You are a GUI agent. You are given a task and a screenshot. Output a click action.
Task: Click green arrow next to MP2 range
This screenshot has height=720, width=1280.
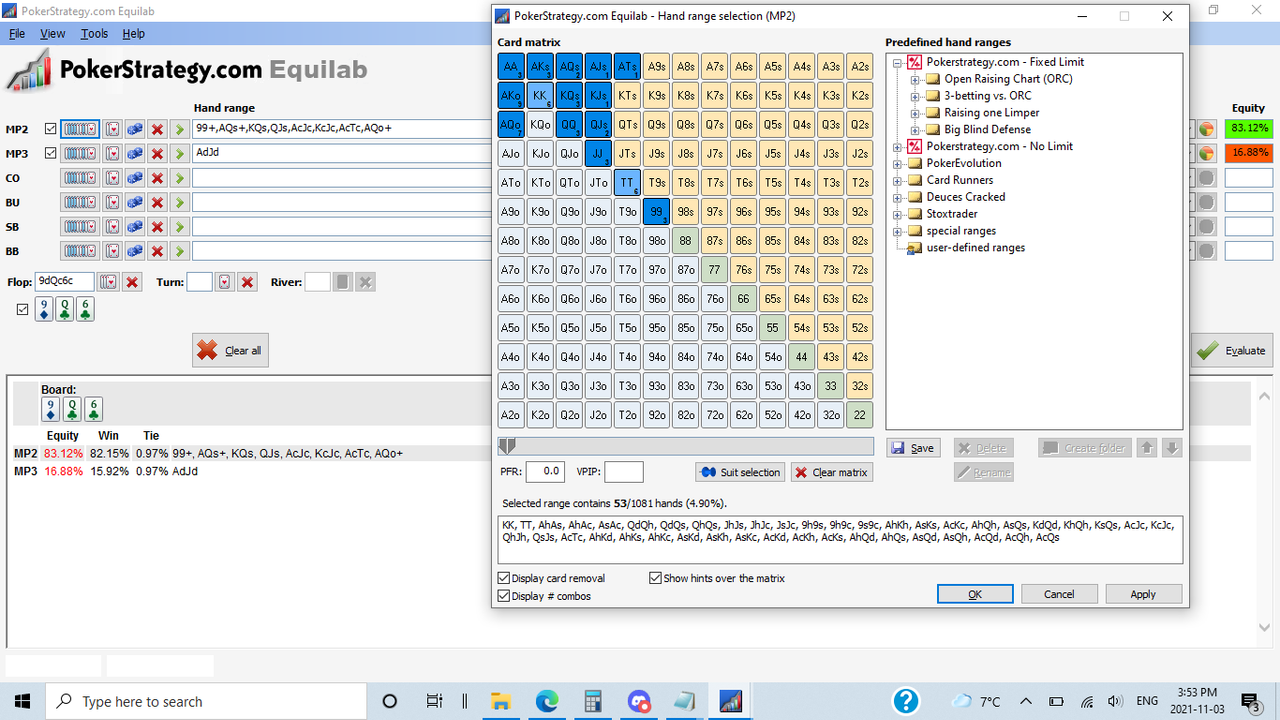[x=178, y=129]
